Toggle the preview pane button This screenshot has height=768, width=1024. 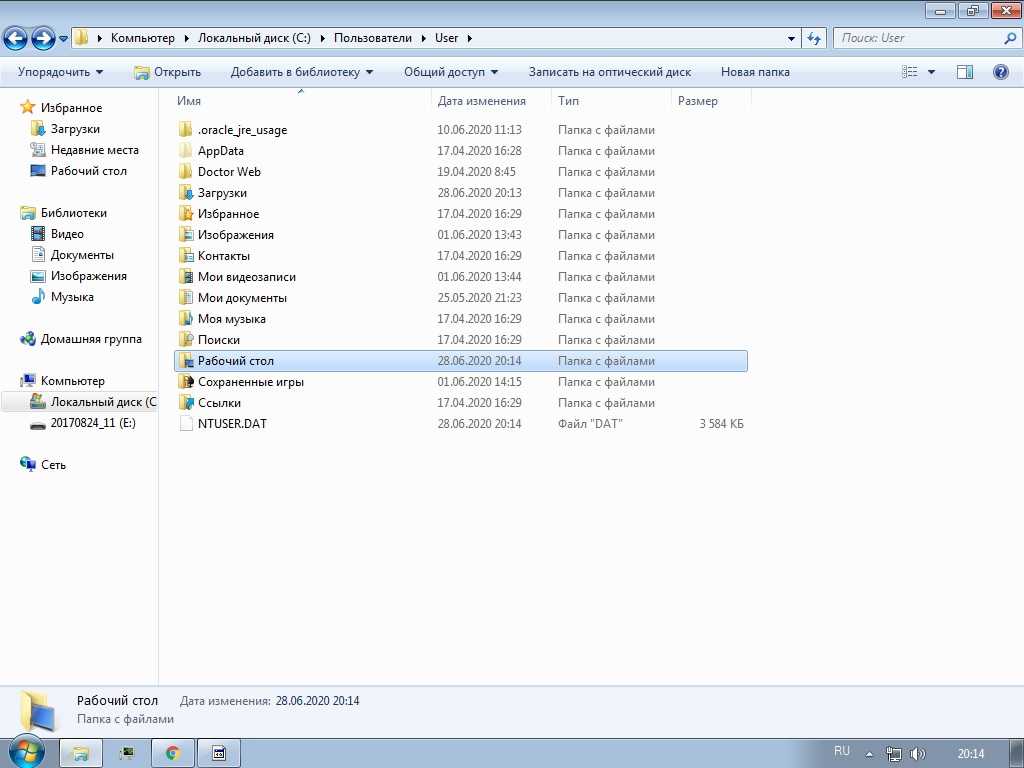click(x=965, y=72)
